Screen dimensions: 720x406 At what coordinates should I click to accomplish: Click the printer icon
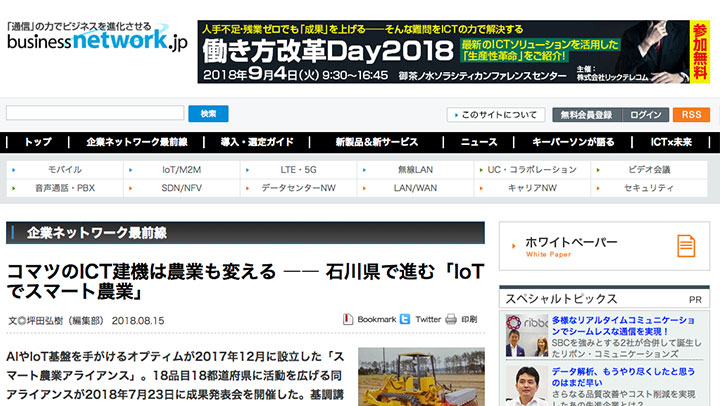(x=451, y=319)
